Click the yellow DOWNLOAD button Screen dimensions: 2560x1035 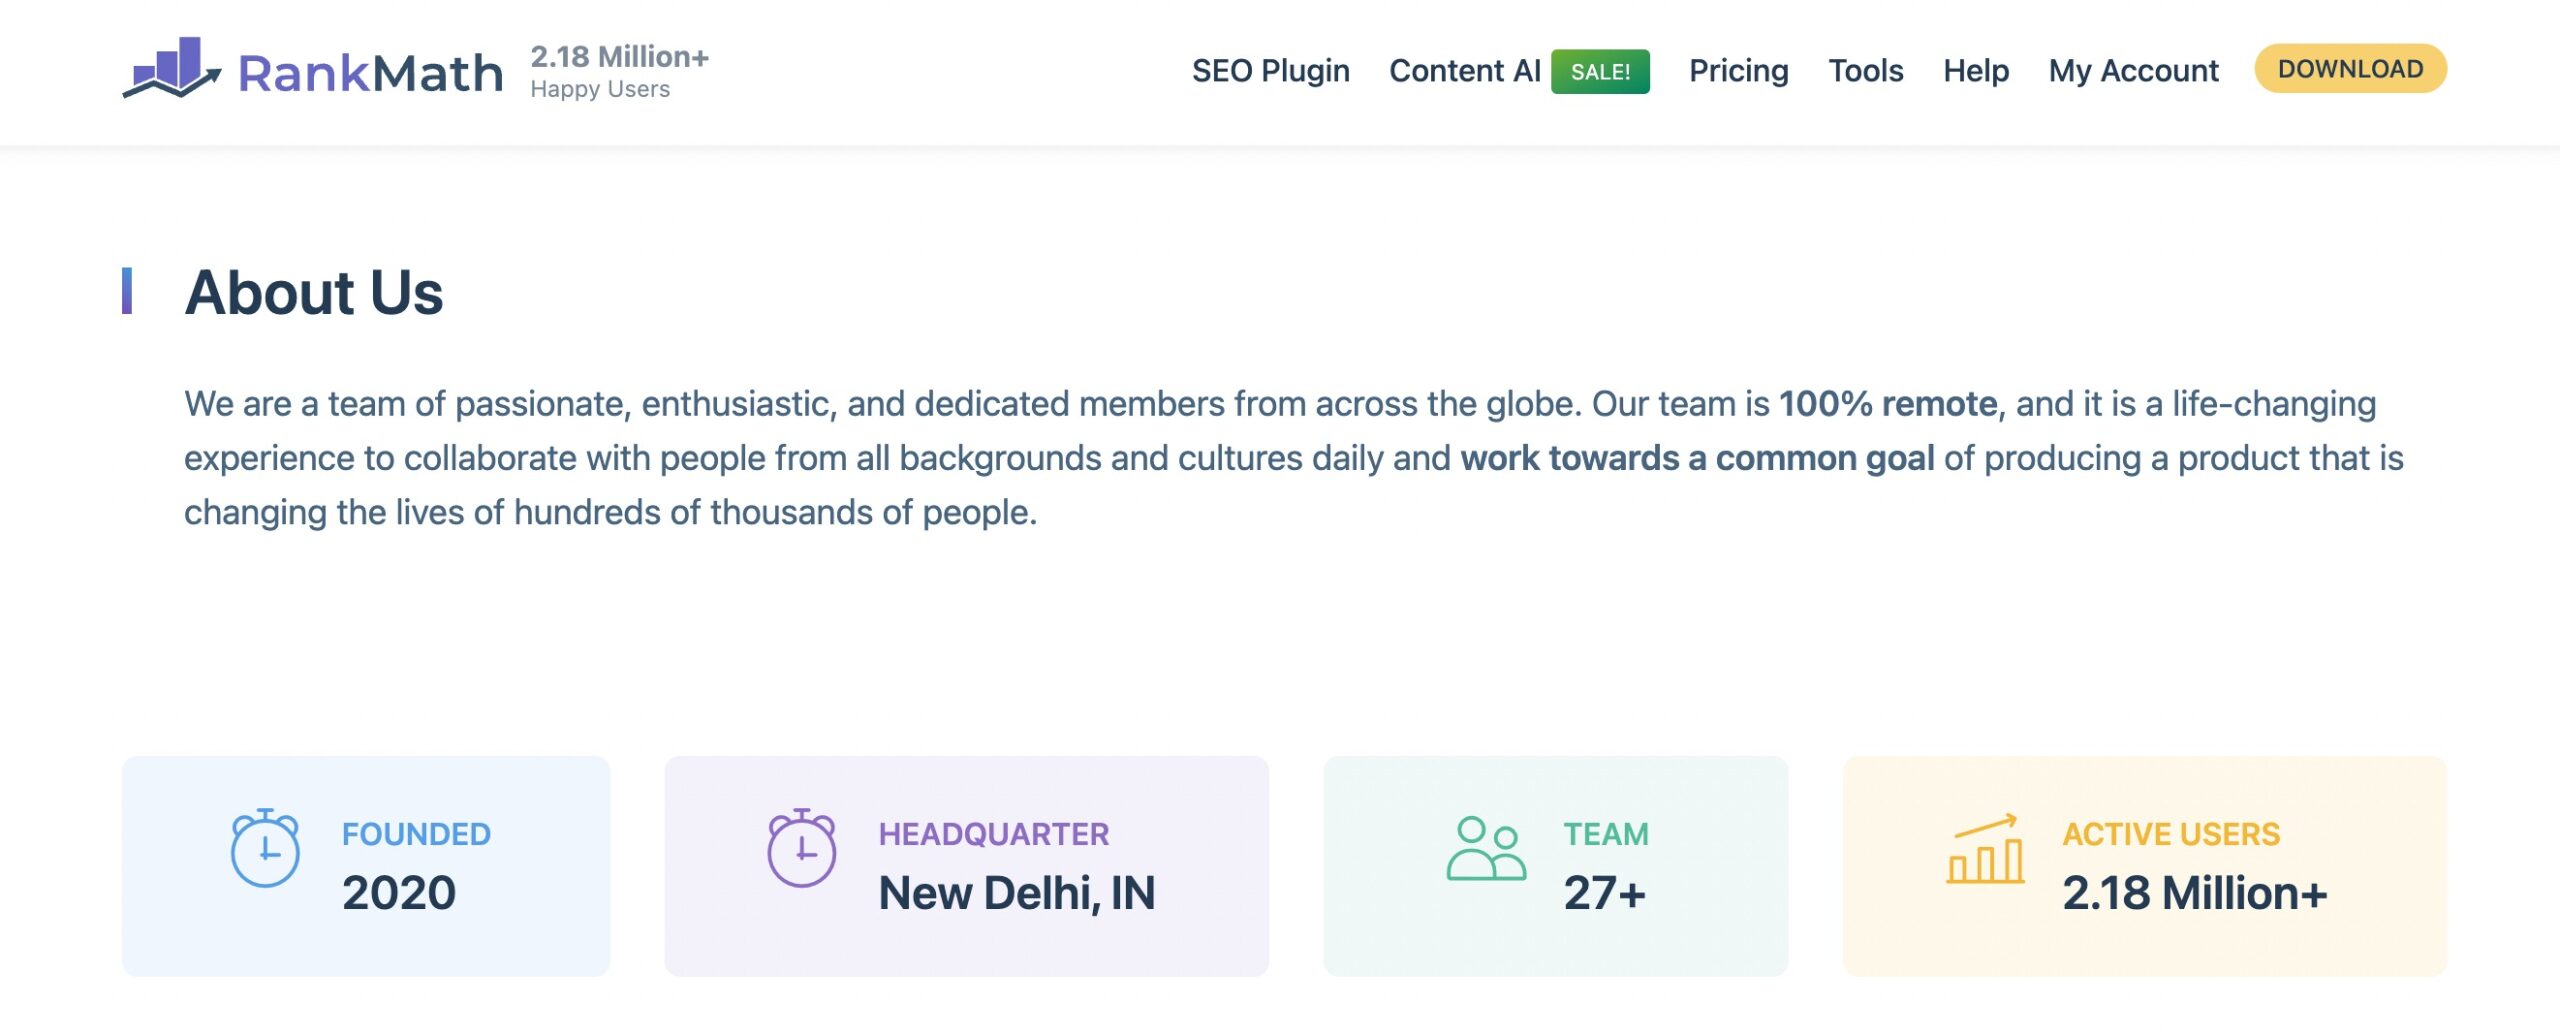coord(2350,69)
